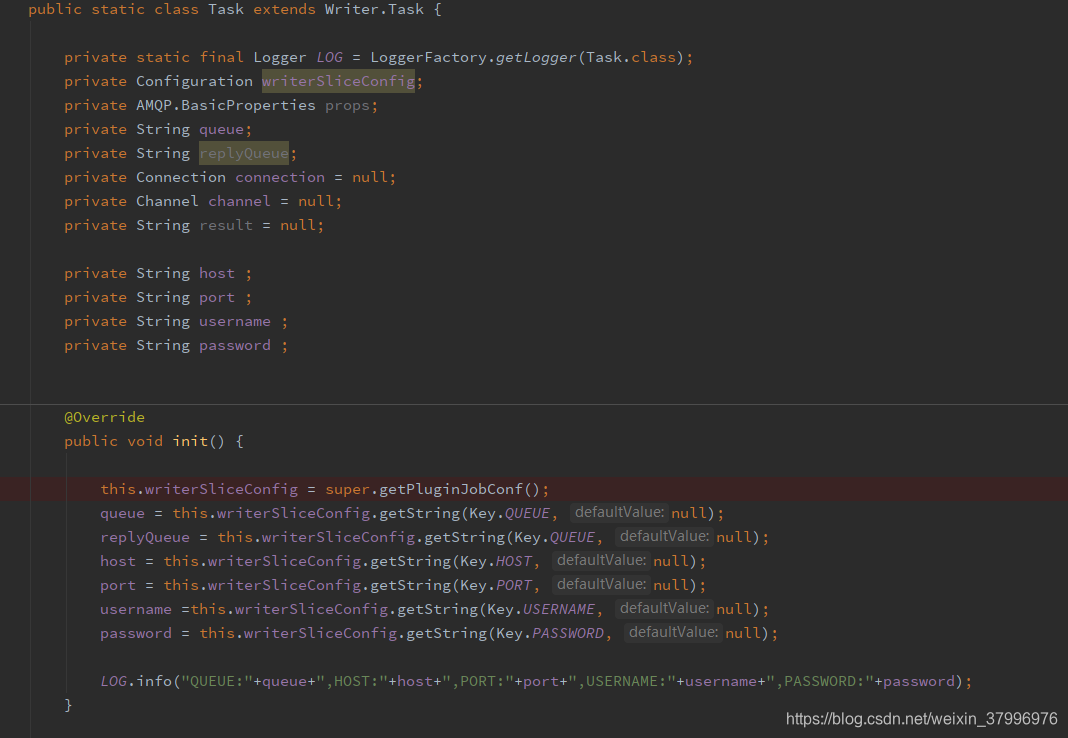Click the "QUEUE:" string literal in LOG.info
Image resolution: width=1068 pixels, height=738 pixels.
[217, 681]
